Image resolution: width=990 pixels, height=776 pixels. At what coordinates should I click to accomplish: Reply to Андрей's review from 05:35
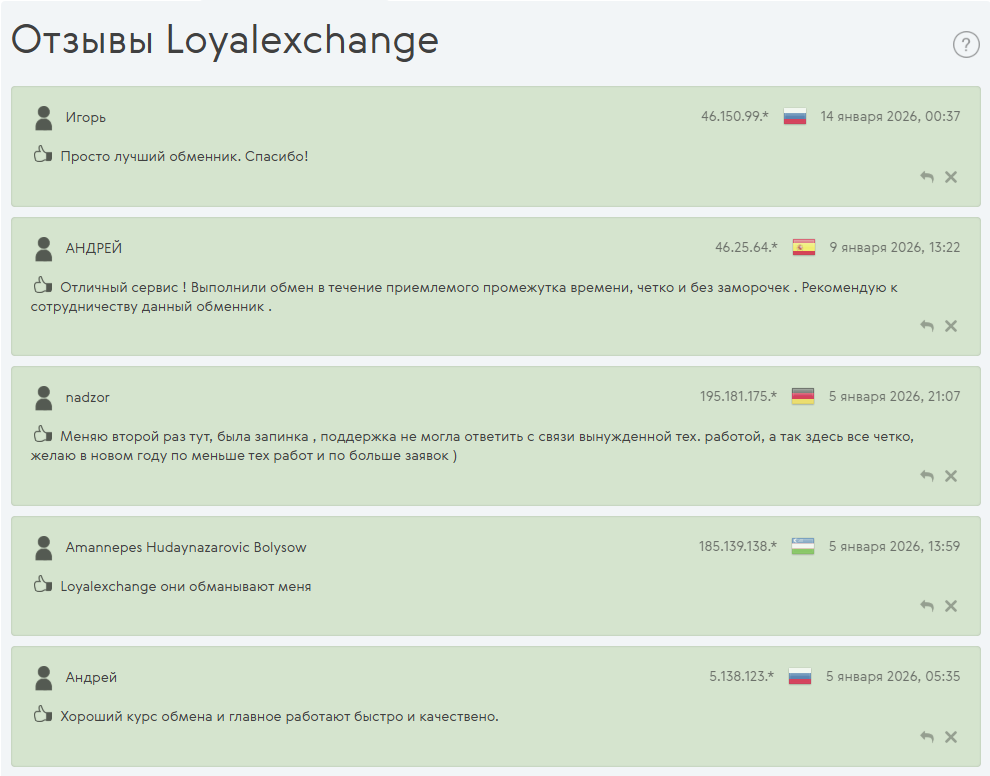(927, 737)
